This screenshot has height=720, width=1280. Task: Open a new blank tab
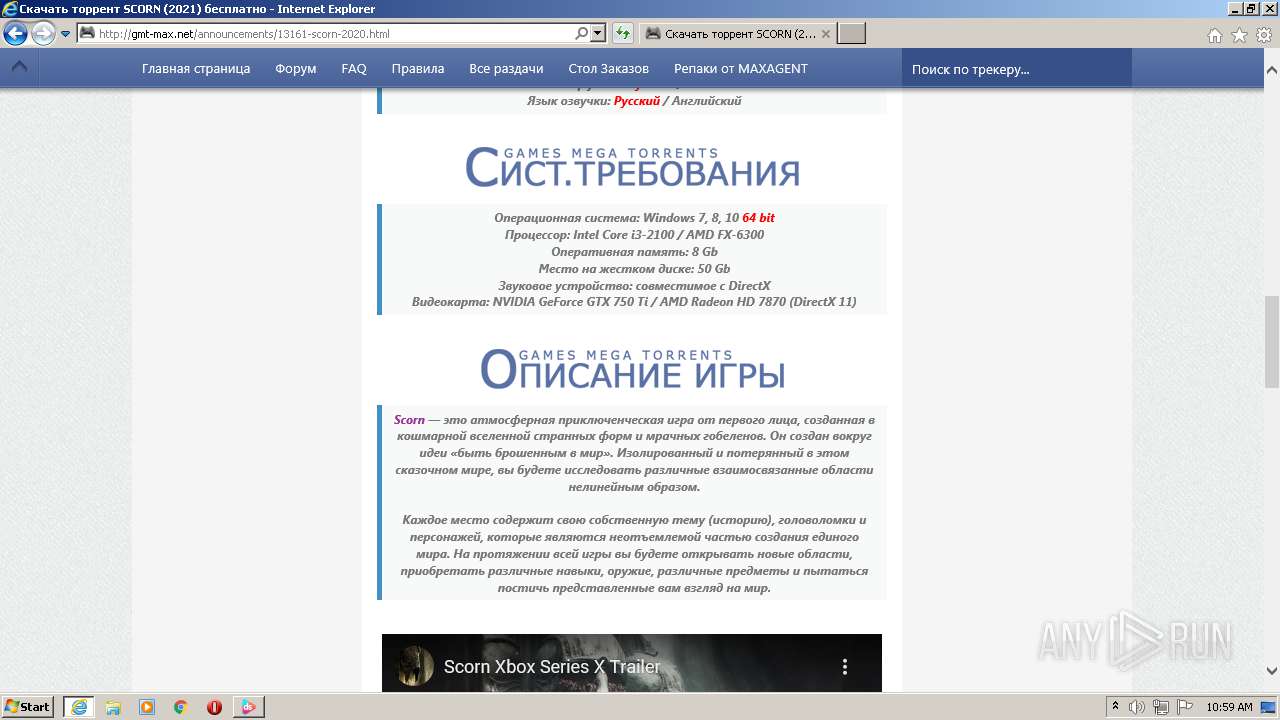(x=851, y=34)
